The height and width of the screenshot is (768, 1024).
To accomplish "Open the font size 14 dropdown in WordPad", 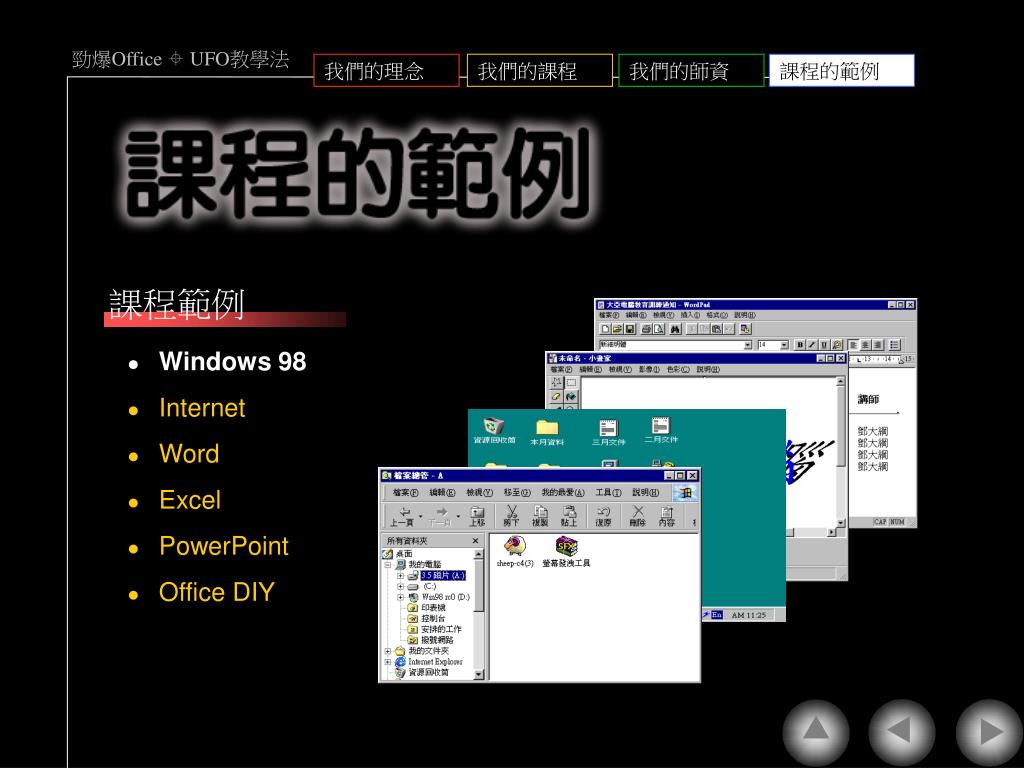I will pos(784,345).
